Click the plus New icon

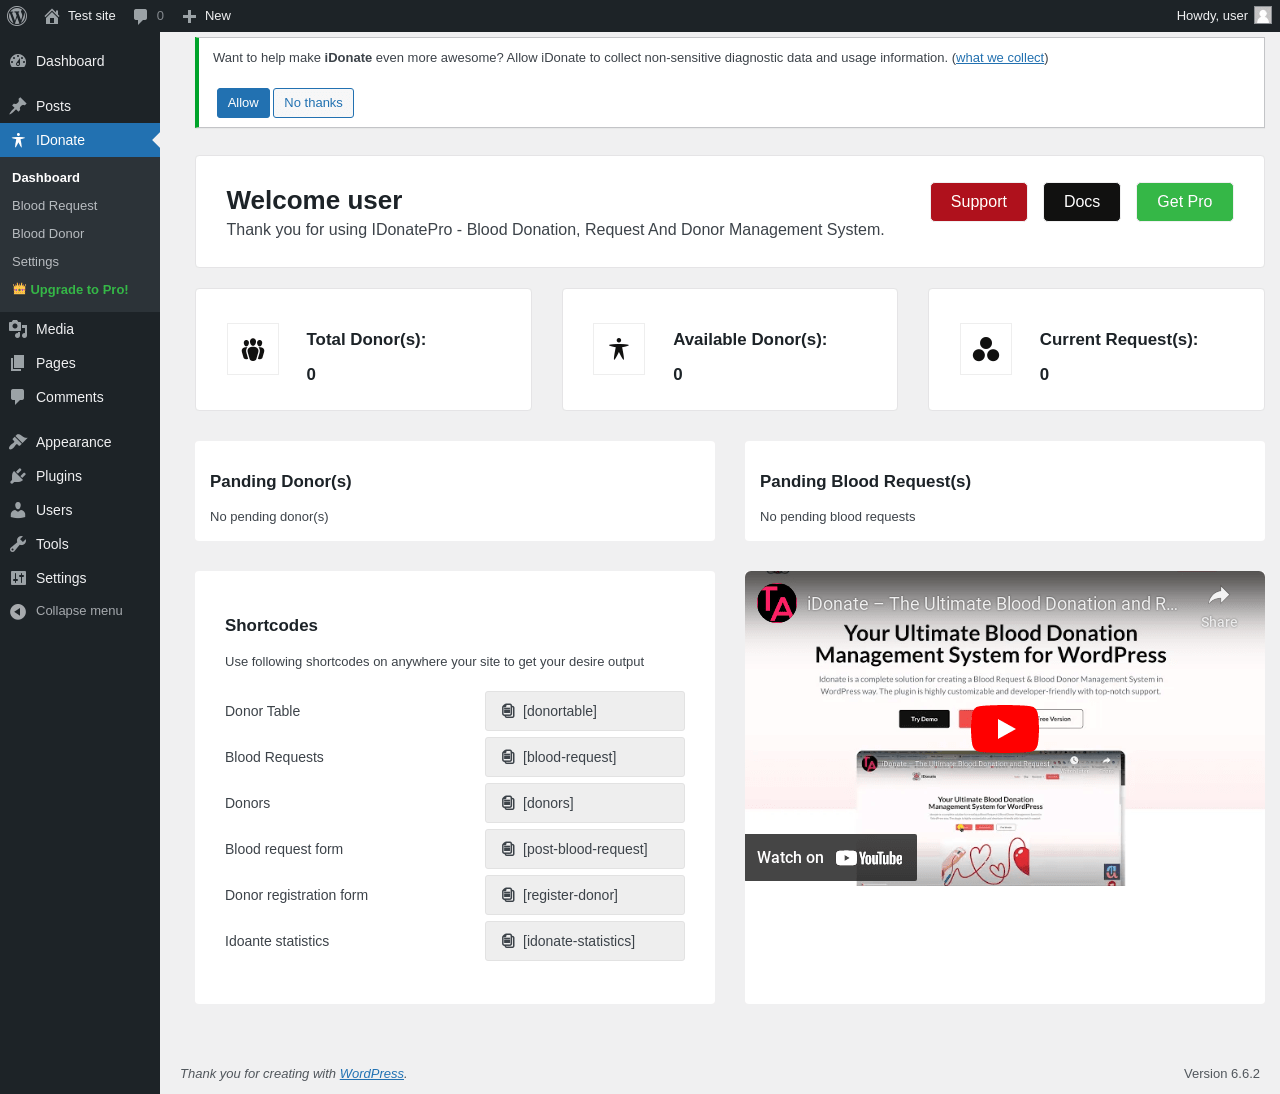189,16
